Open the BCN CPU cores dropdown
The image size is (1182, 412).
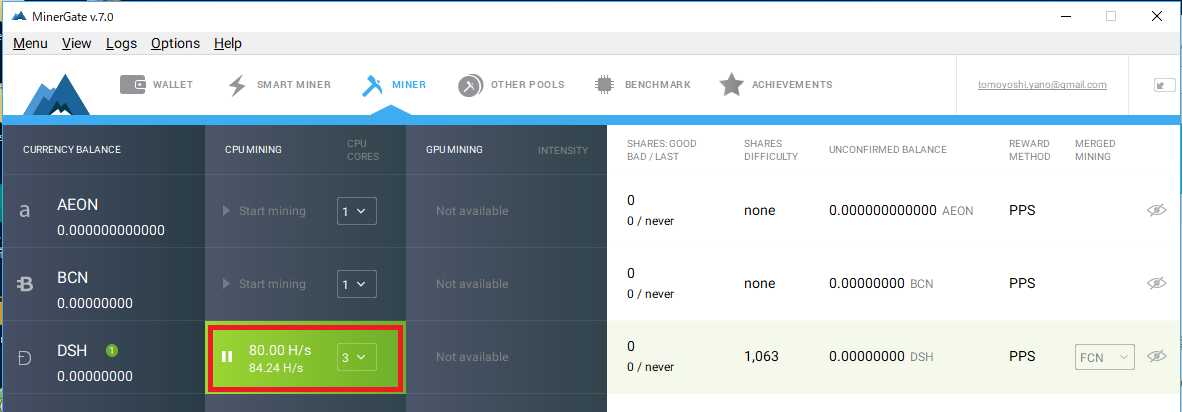[357, 284]
